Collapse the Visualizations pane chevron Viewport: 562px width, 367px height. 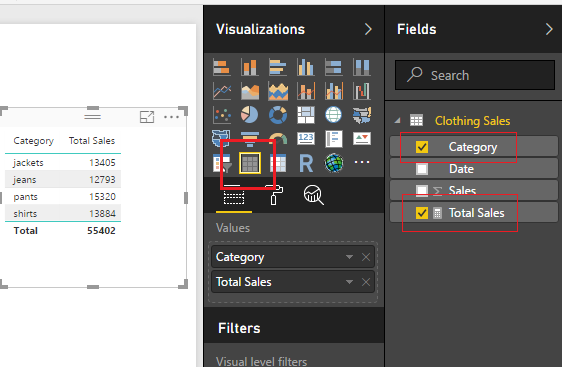[x=368, y=29]
